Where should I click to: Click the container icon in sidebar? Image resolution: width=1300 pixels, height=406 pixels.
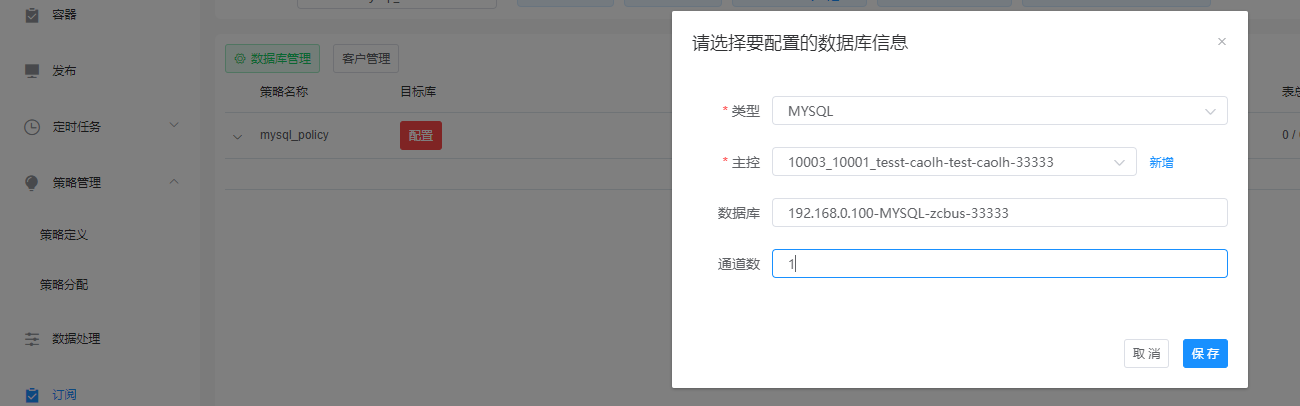(x=32, y=14)
